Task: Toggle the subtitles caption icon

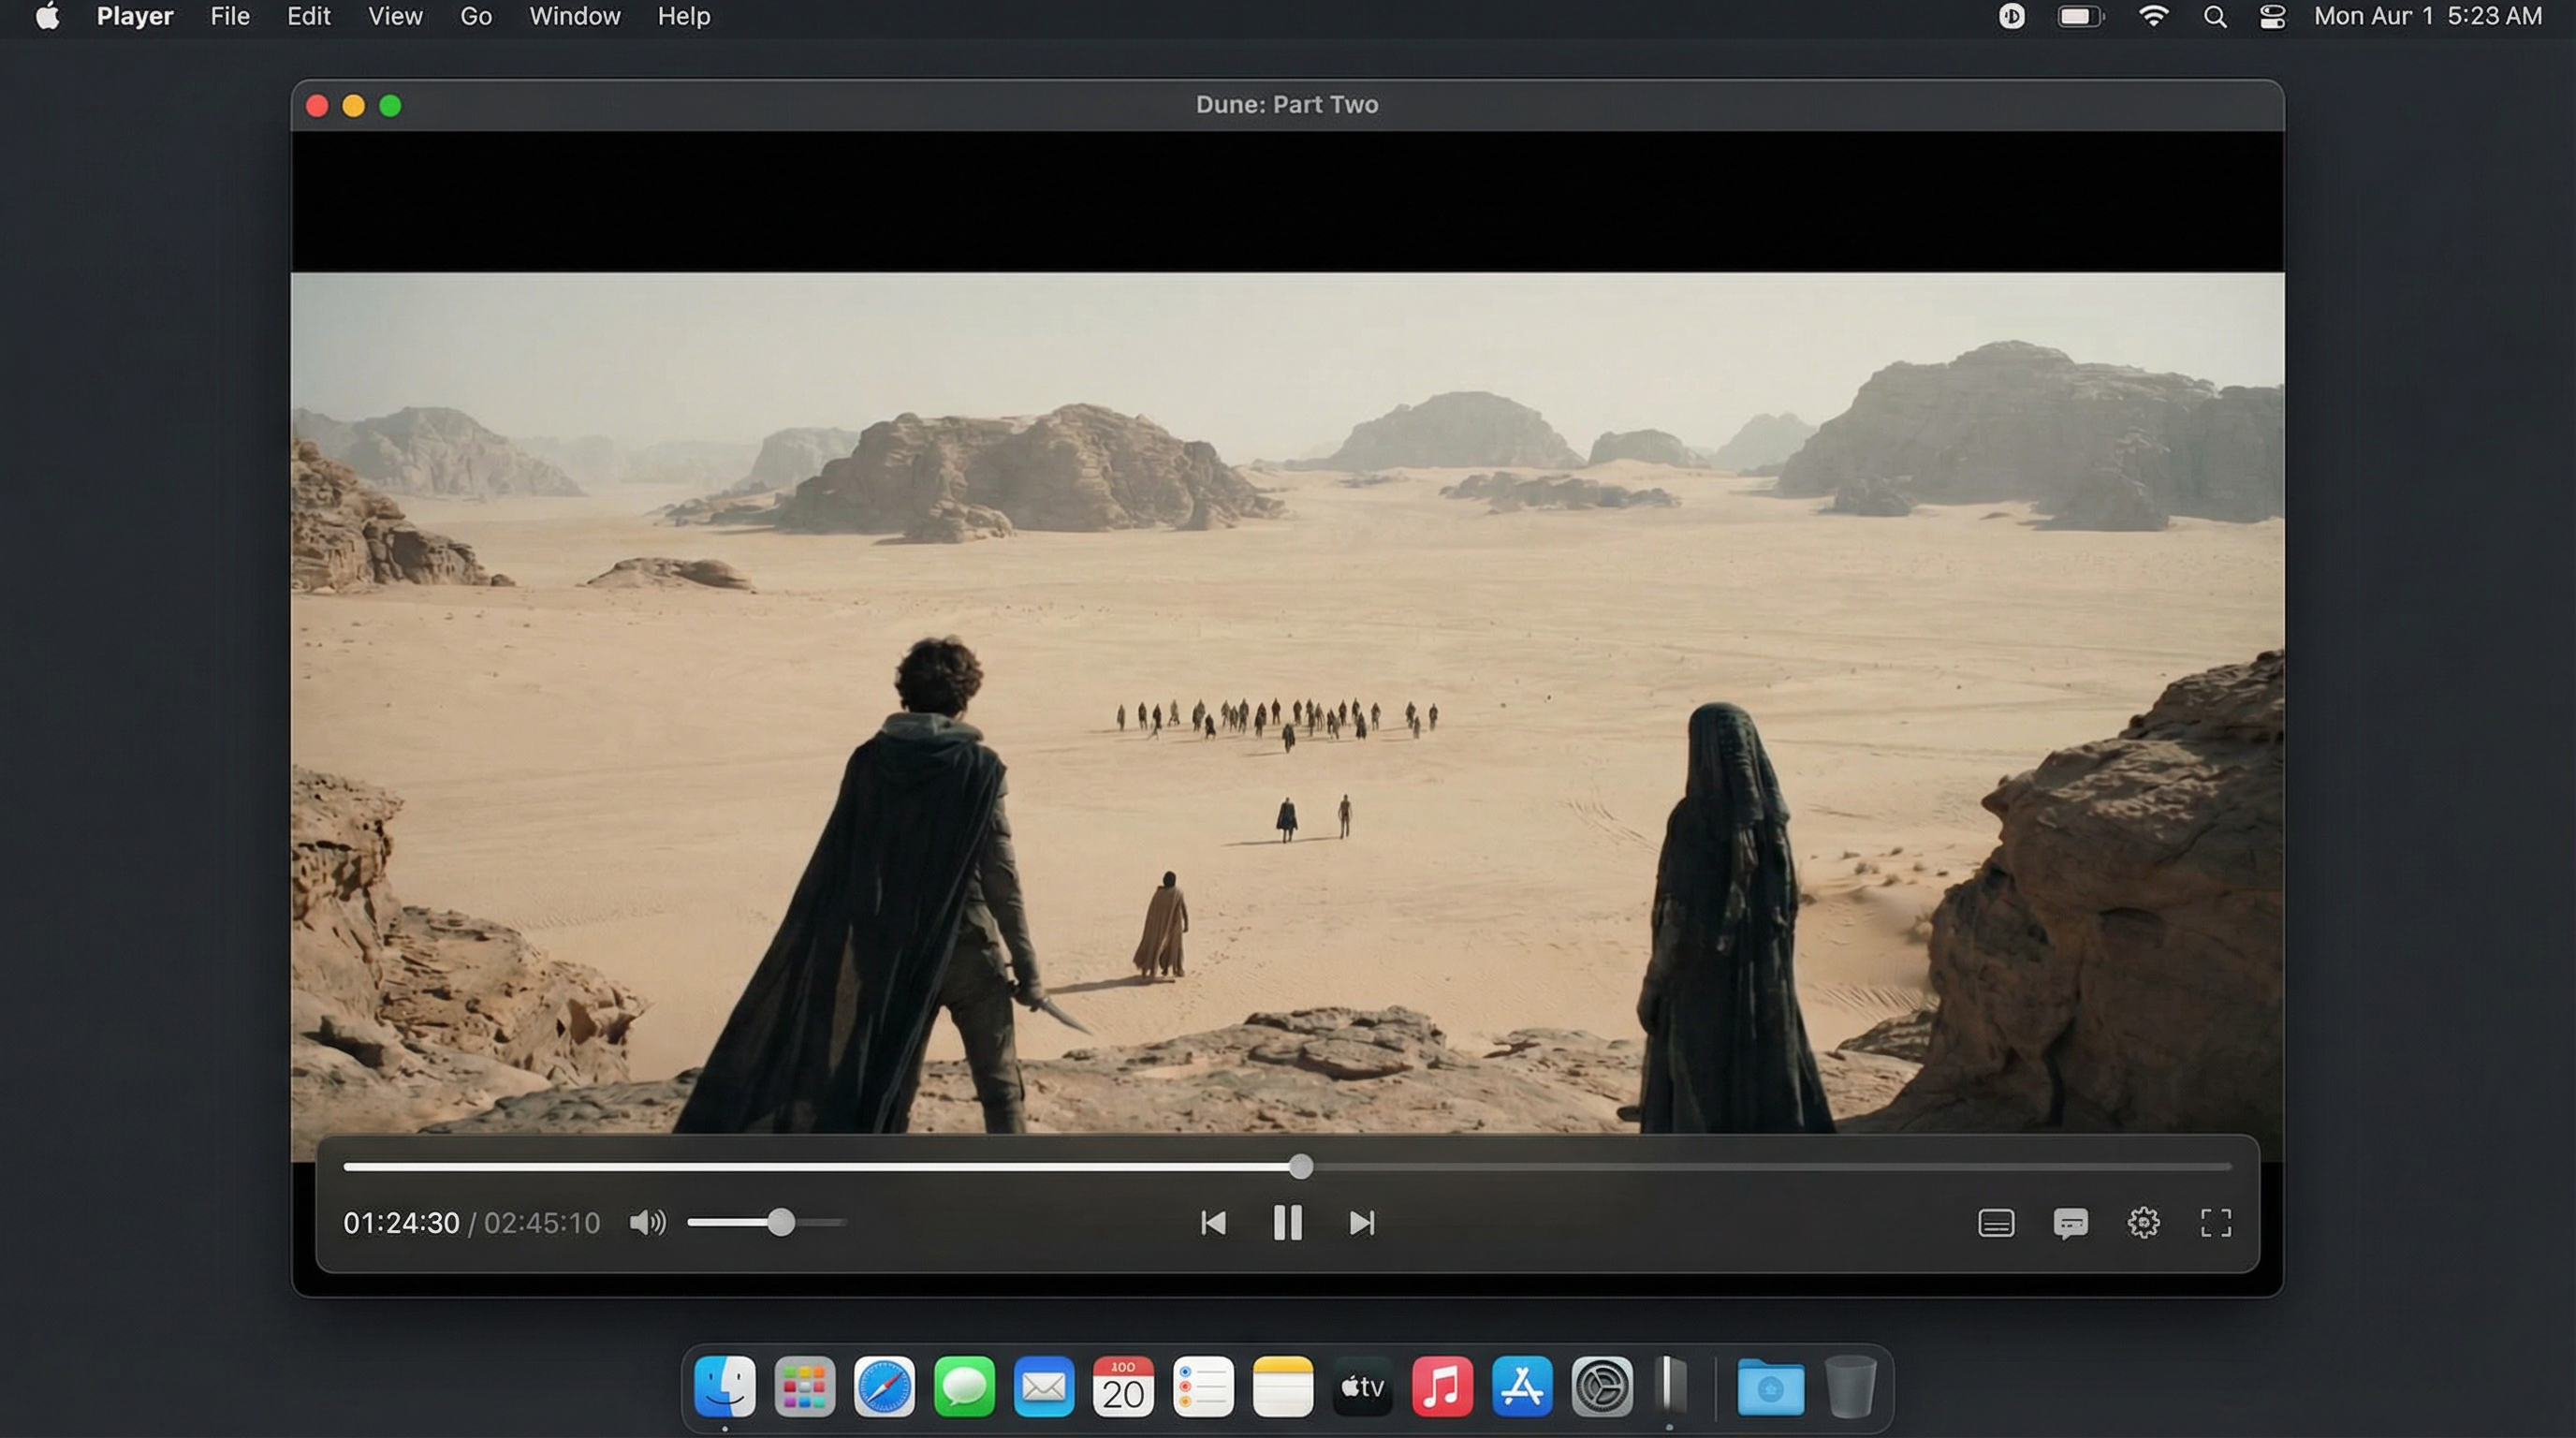Action: click(x=2069, y=1222)
